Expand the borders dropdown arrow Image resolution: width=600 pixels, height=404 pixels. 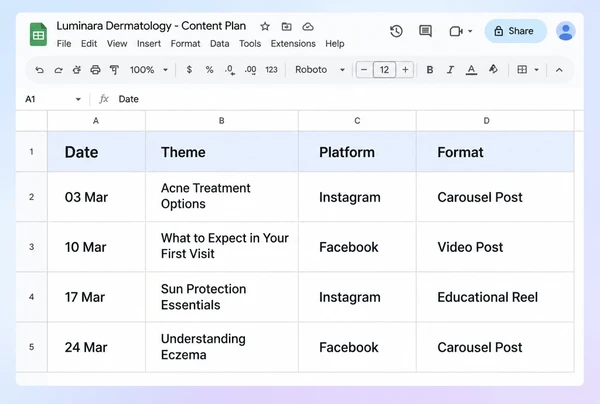(x=536, y=70)
